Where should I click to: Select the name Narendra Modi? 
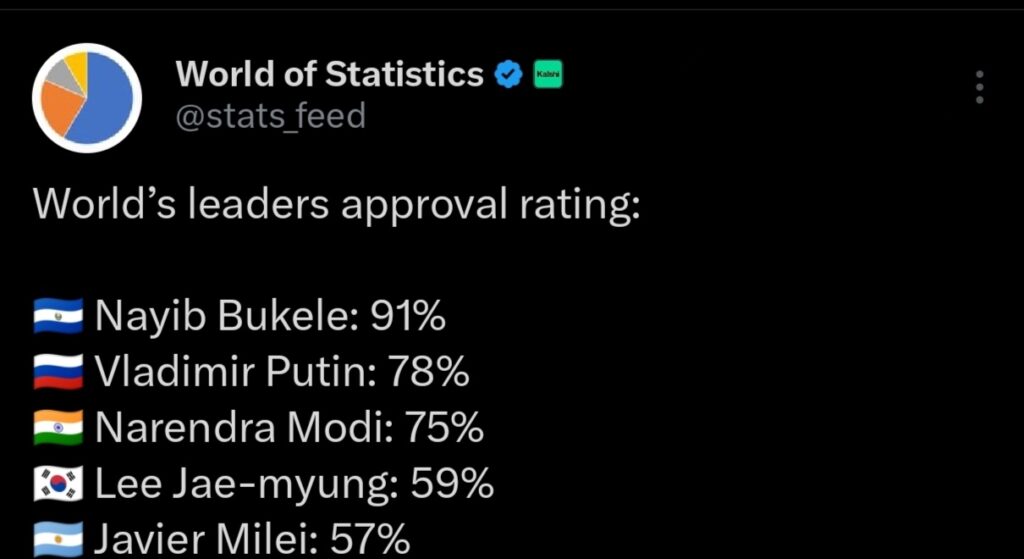[242, 429]
